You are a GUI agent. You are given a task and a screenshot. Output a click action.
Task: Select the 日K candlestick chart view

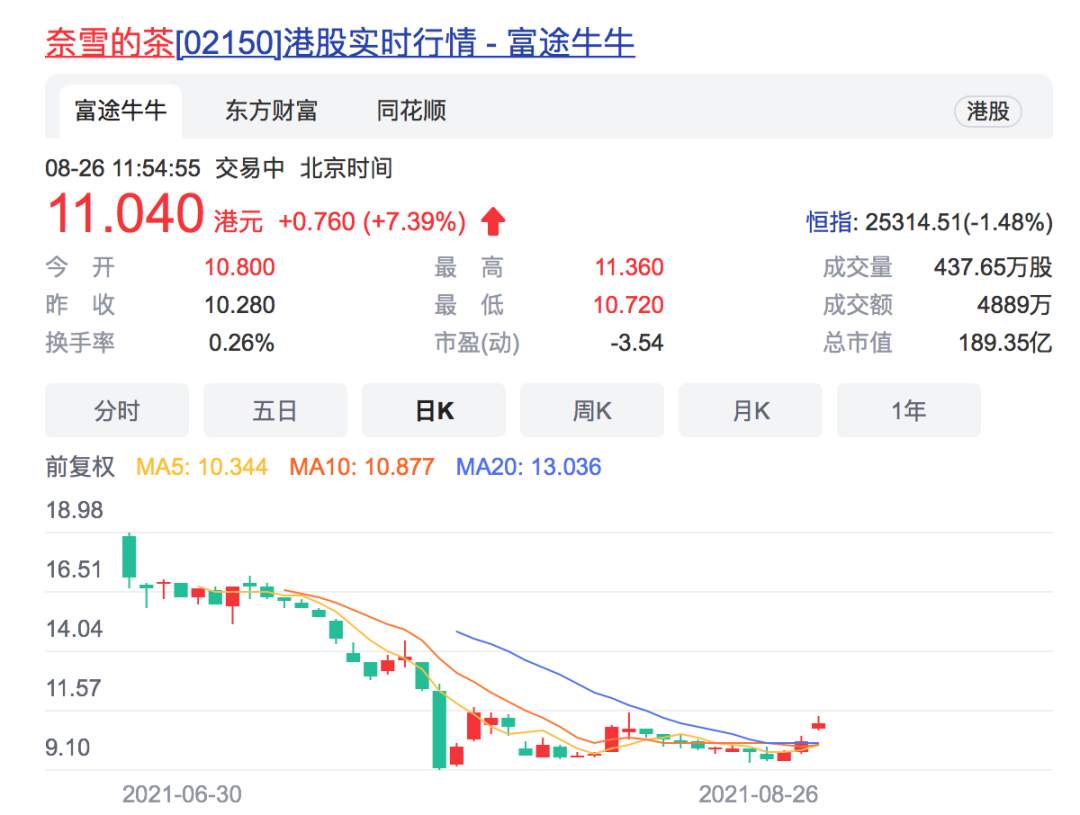433,410
